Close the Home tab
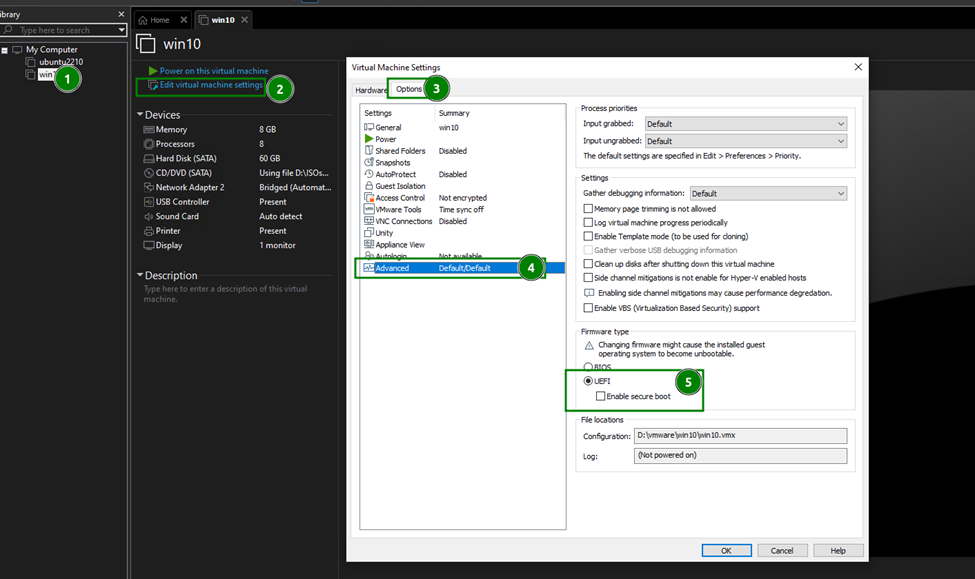Screen dimensions: 975x579 pos(184,20)
